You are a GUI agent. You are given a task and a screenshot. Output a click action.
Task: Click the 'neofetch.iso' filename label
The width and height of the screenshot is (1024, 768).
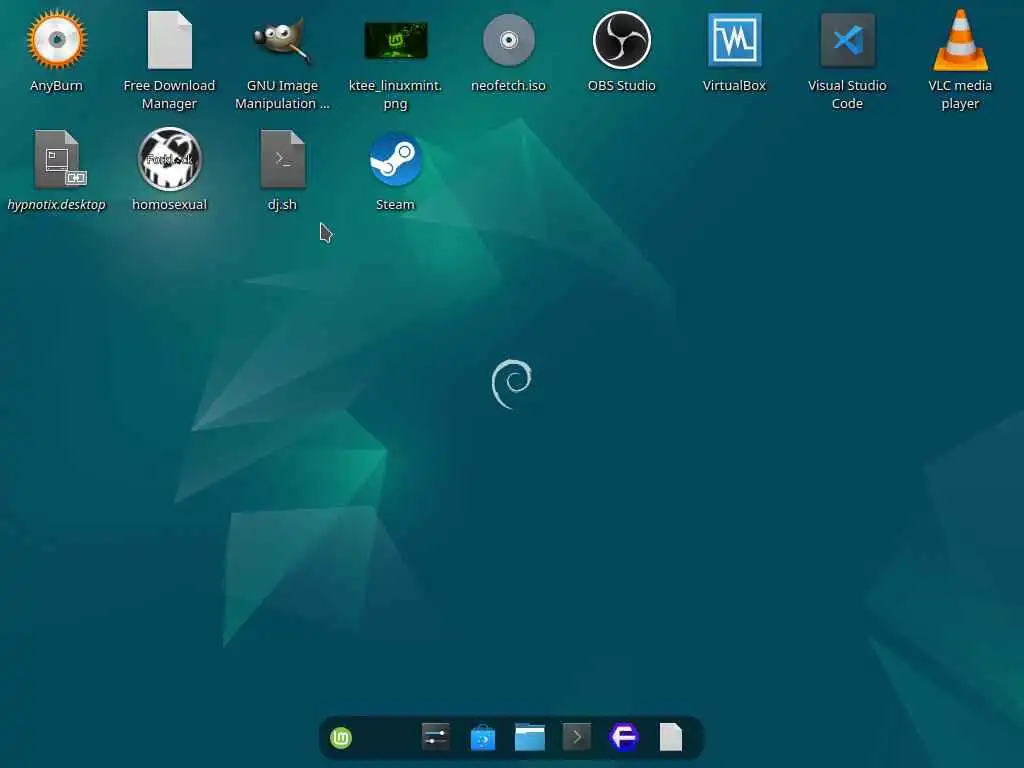[x=508, y=86]
